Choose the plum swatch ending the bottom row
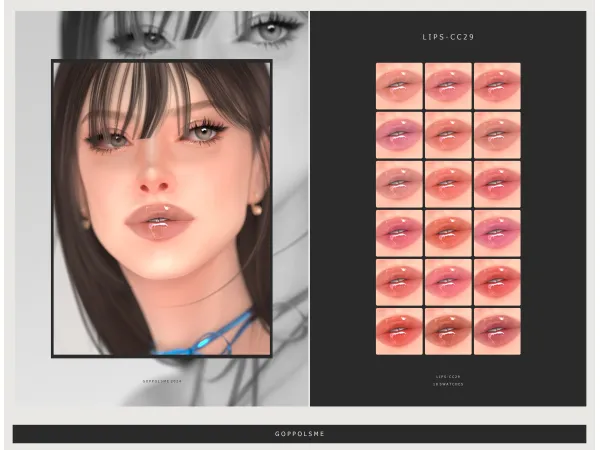The height and width of the screenshot is (450, 600). point(497,331)
